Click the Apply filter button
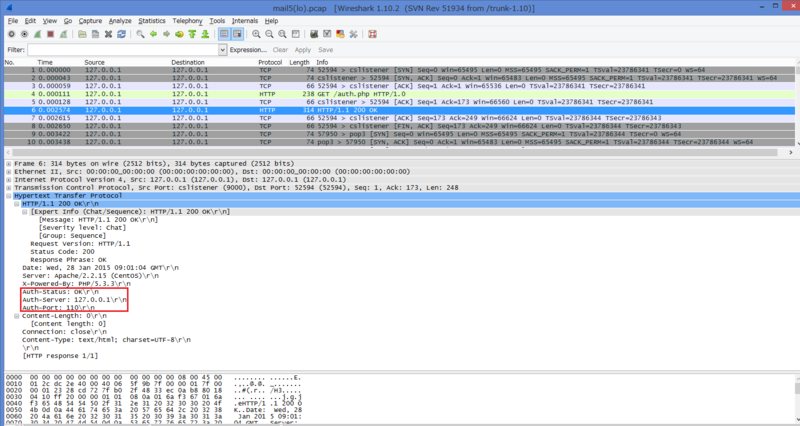The width and height of the screenshot is (800, 426). point(303,50)
